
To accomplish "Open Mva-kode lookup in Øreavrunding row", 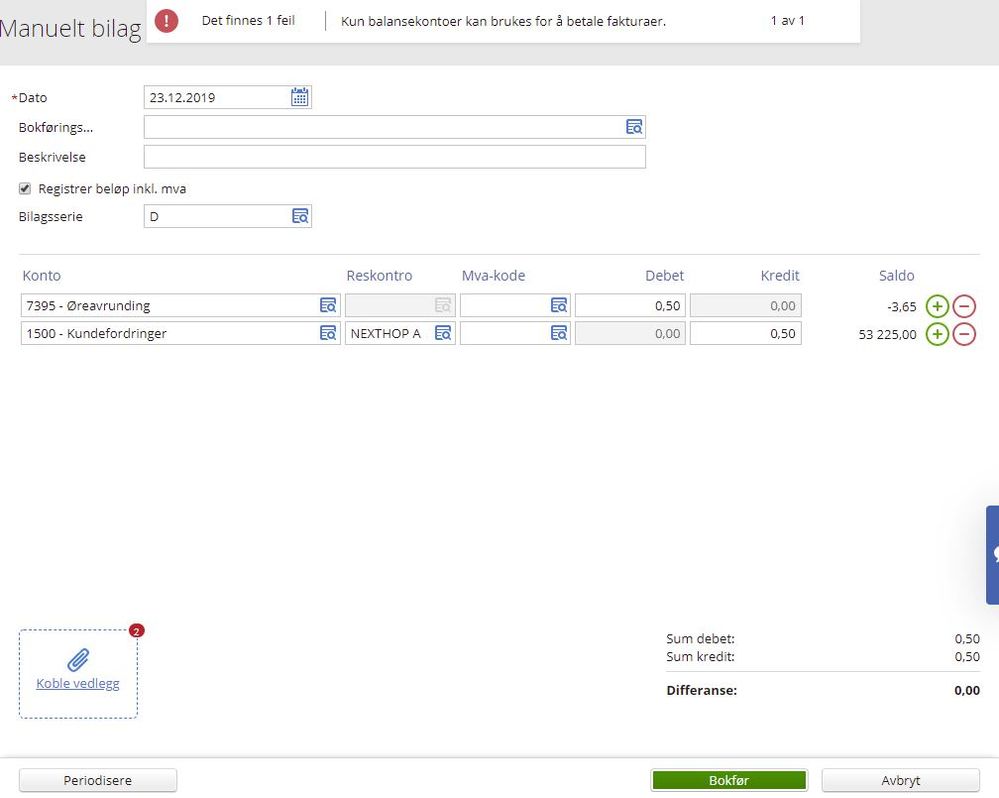I will (558, 305).
